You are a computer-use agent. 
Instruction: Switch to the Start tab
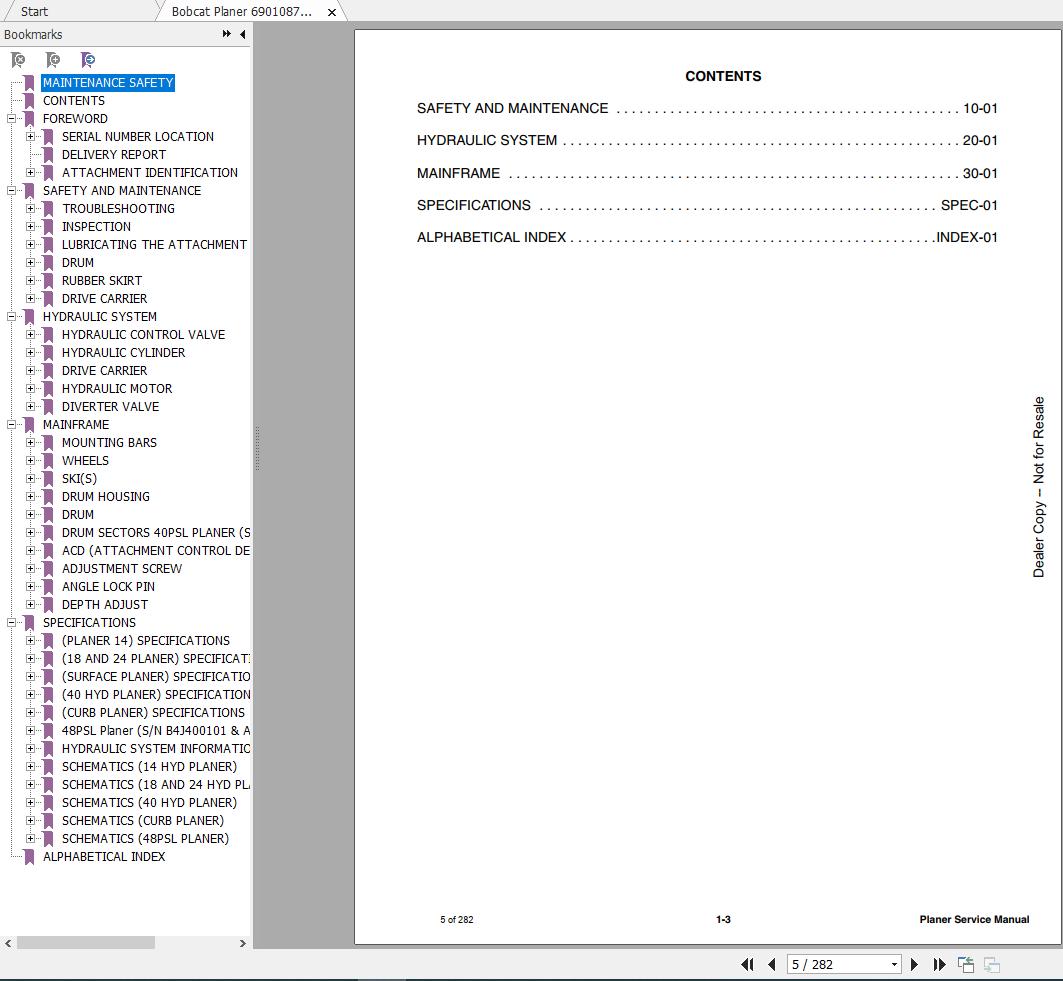[35, 12]
